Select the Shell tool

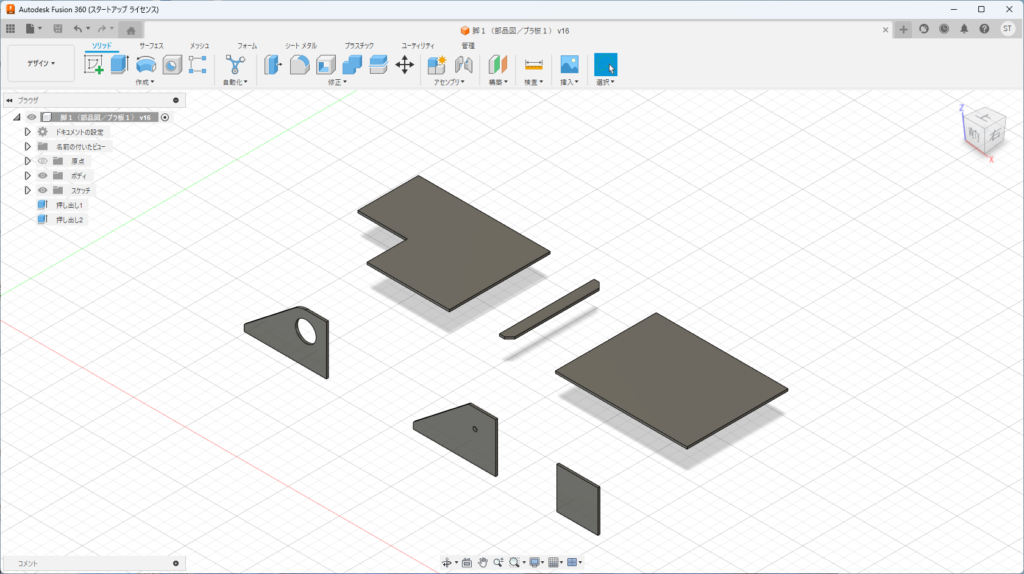pyautogui.click(x=325, y=65)
